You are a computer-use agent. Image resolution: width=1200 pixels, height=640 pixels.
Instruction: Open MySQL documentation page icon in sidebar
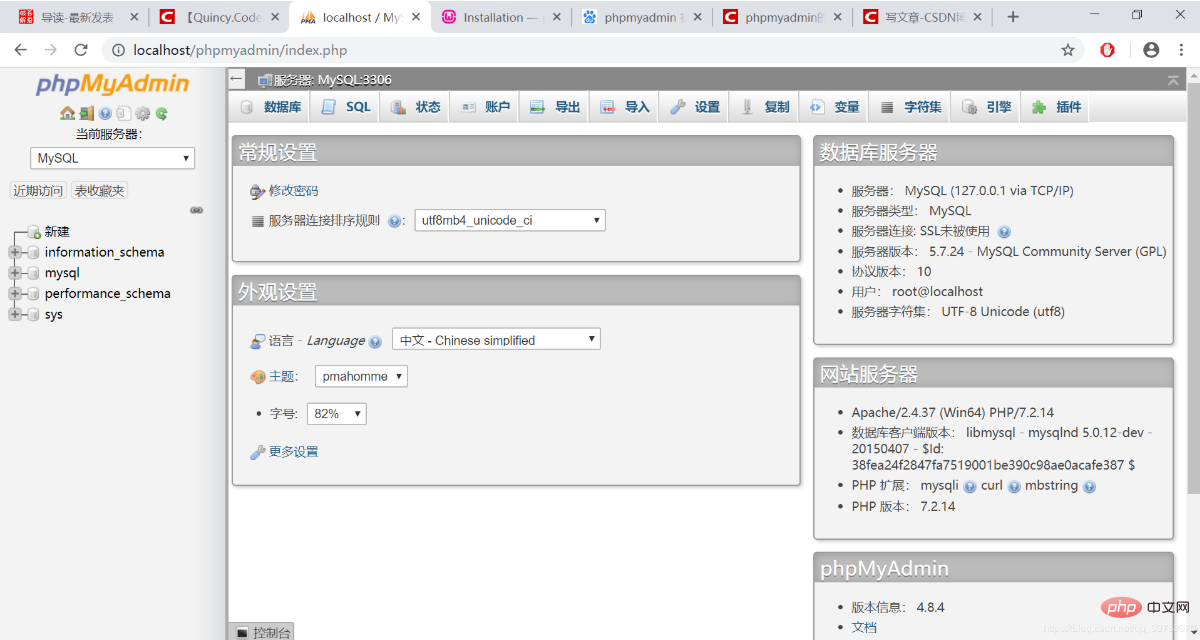click(x=123, y=114)
